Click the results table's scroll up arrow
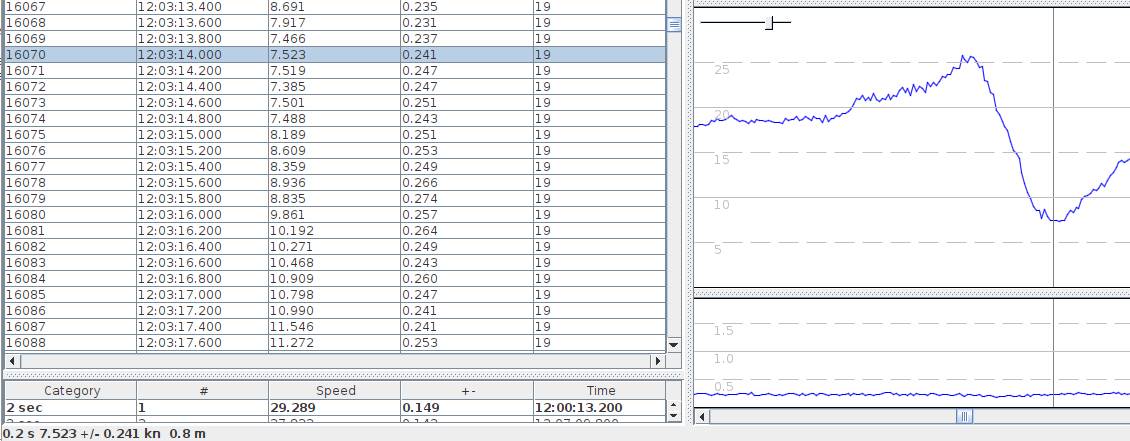 tap(673, 405)
